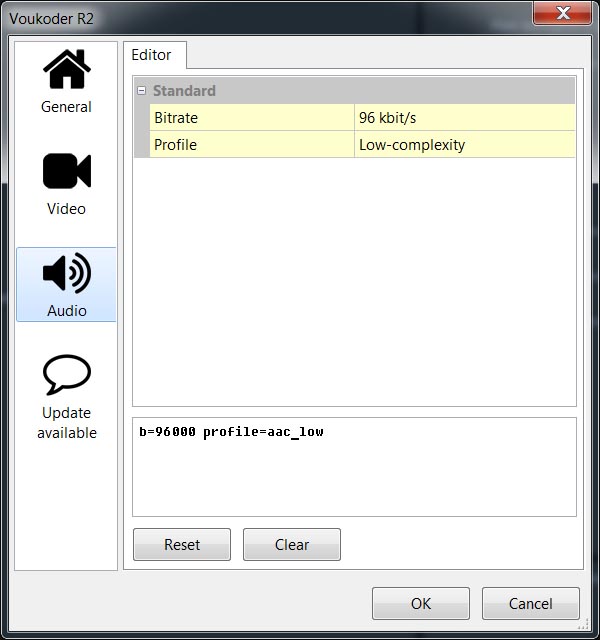Click the Standard group header label

[x=184, y=91]
